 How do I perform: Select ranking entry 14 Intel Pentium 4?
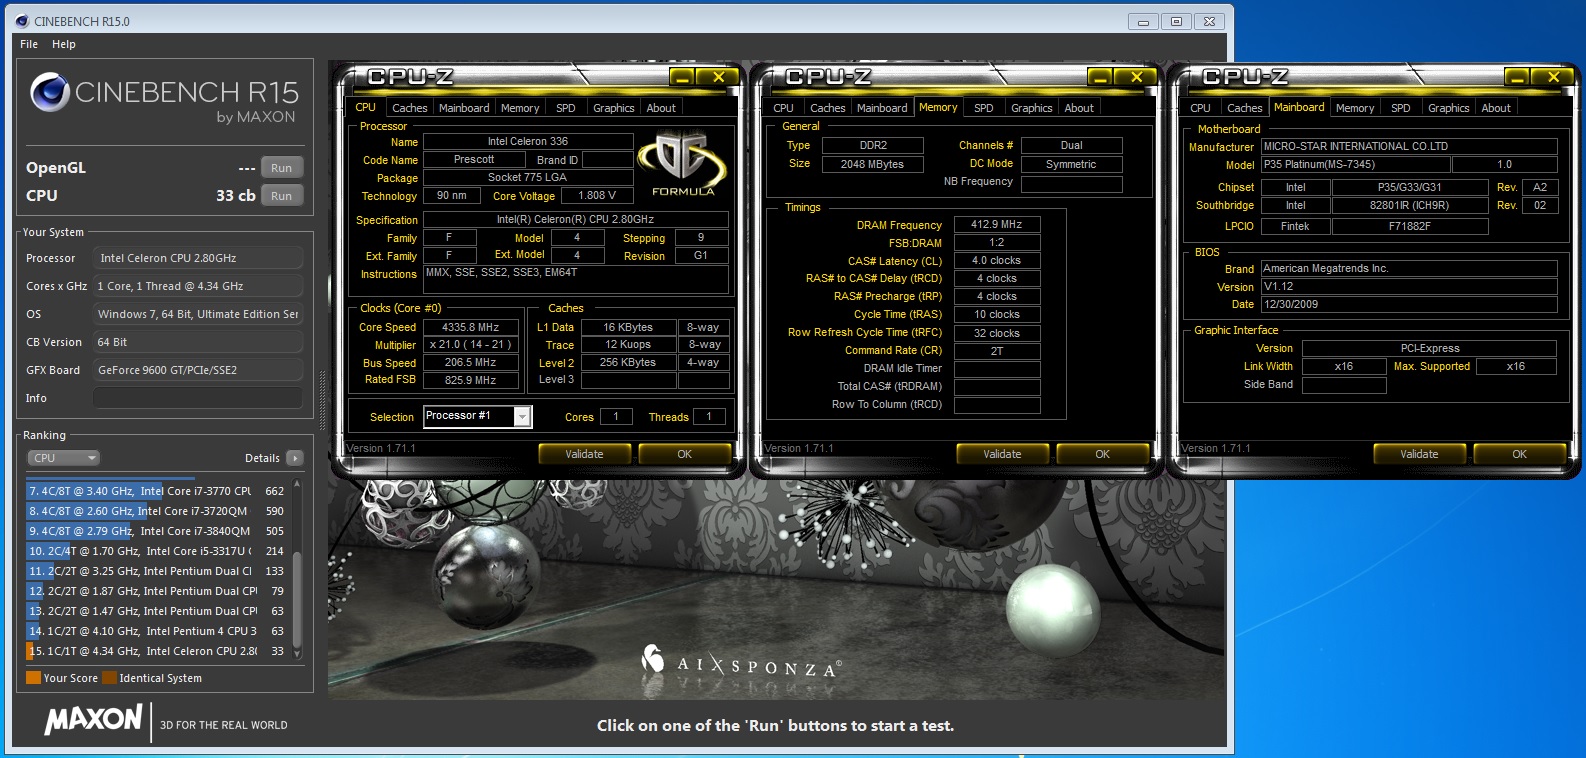(x=157, y=631)
